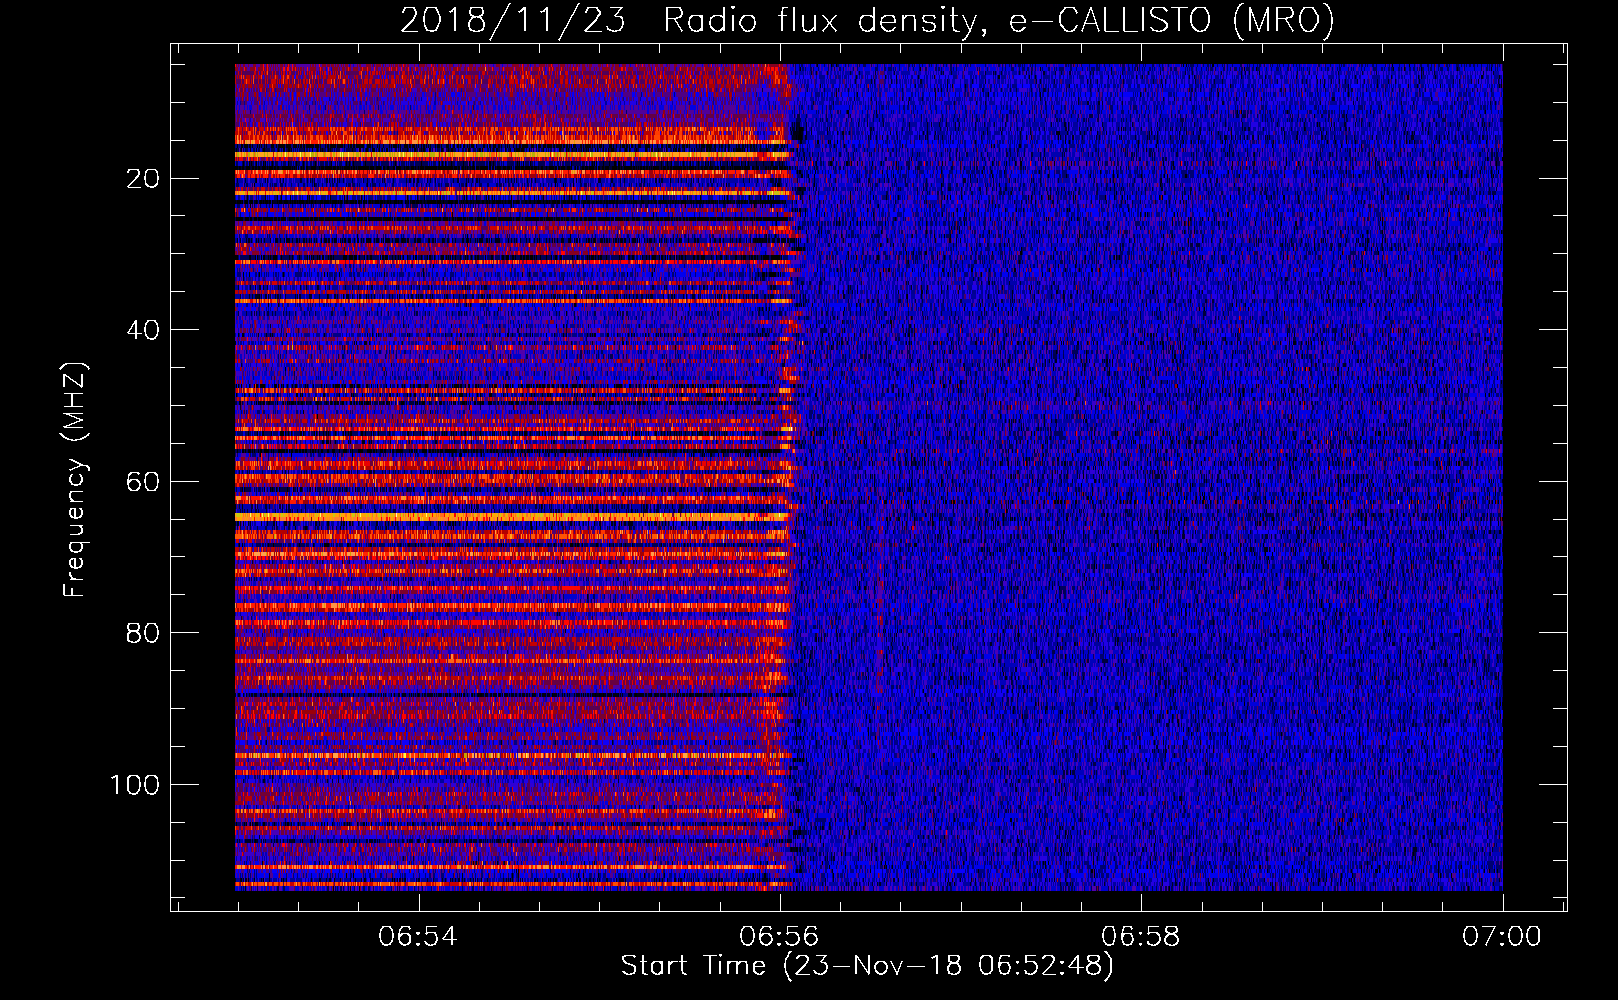Click the '20' frequency tick label

[x=144, y=179]
